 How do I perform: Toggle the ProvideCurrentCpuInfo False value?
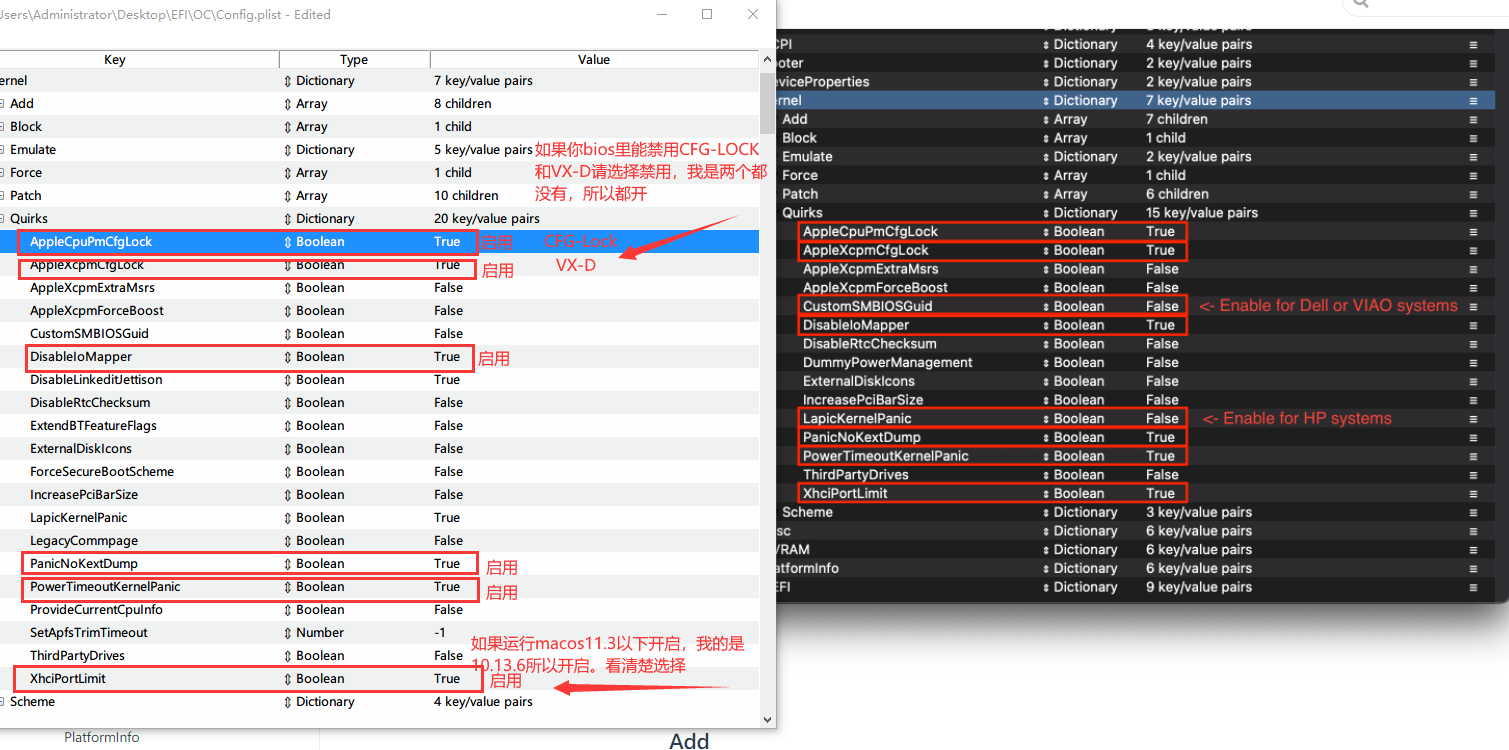[448, 610]
